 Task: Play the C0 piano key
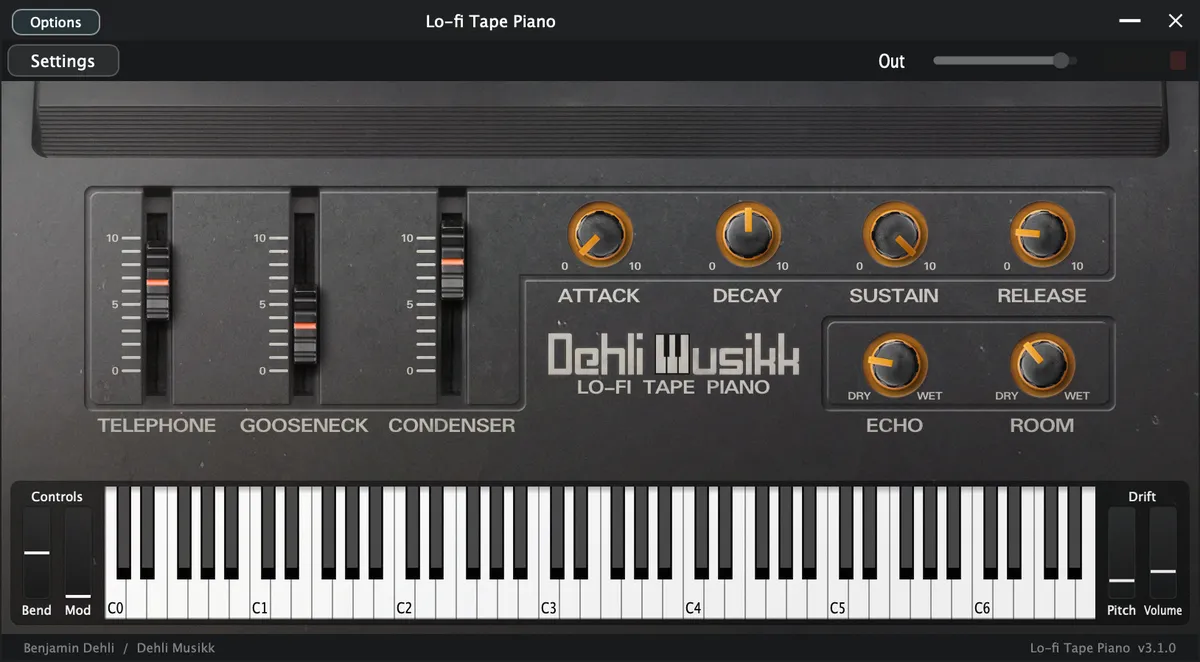click(x=116, y=600)
